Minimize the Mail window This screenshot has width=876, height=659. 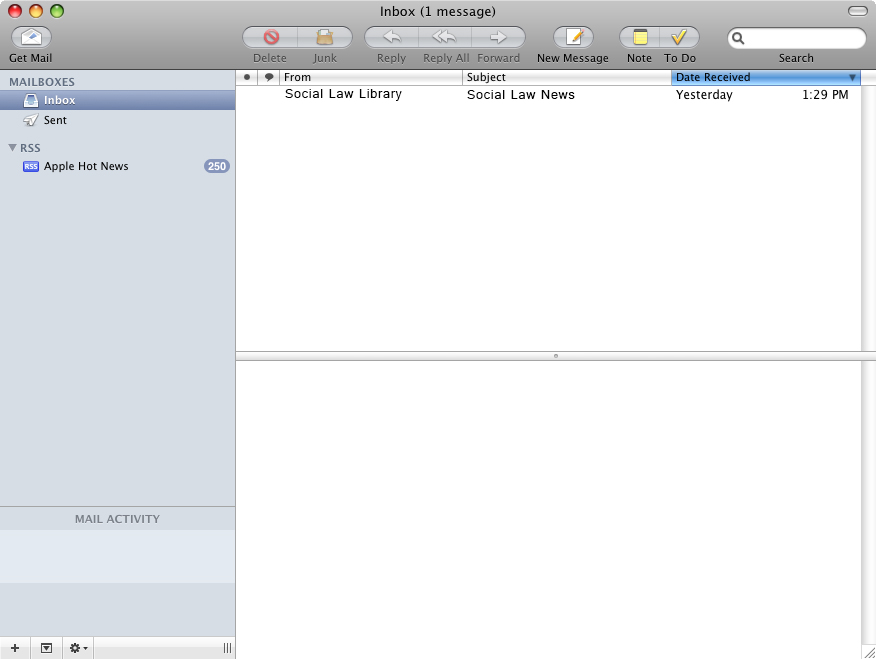pyautogui.click(x=36, y=11)
